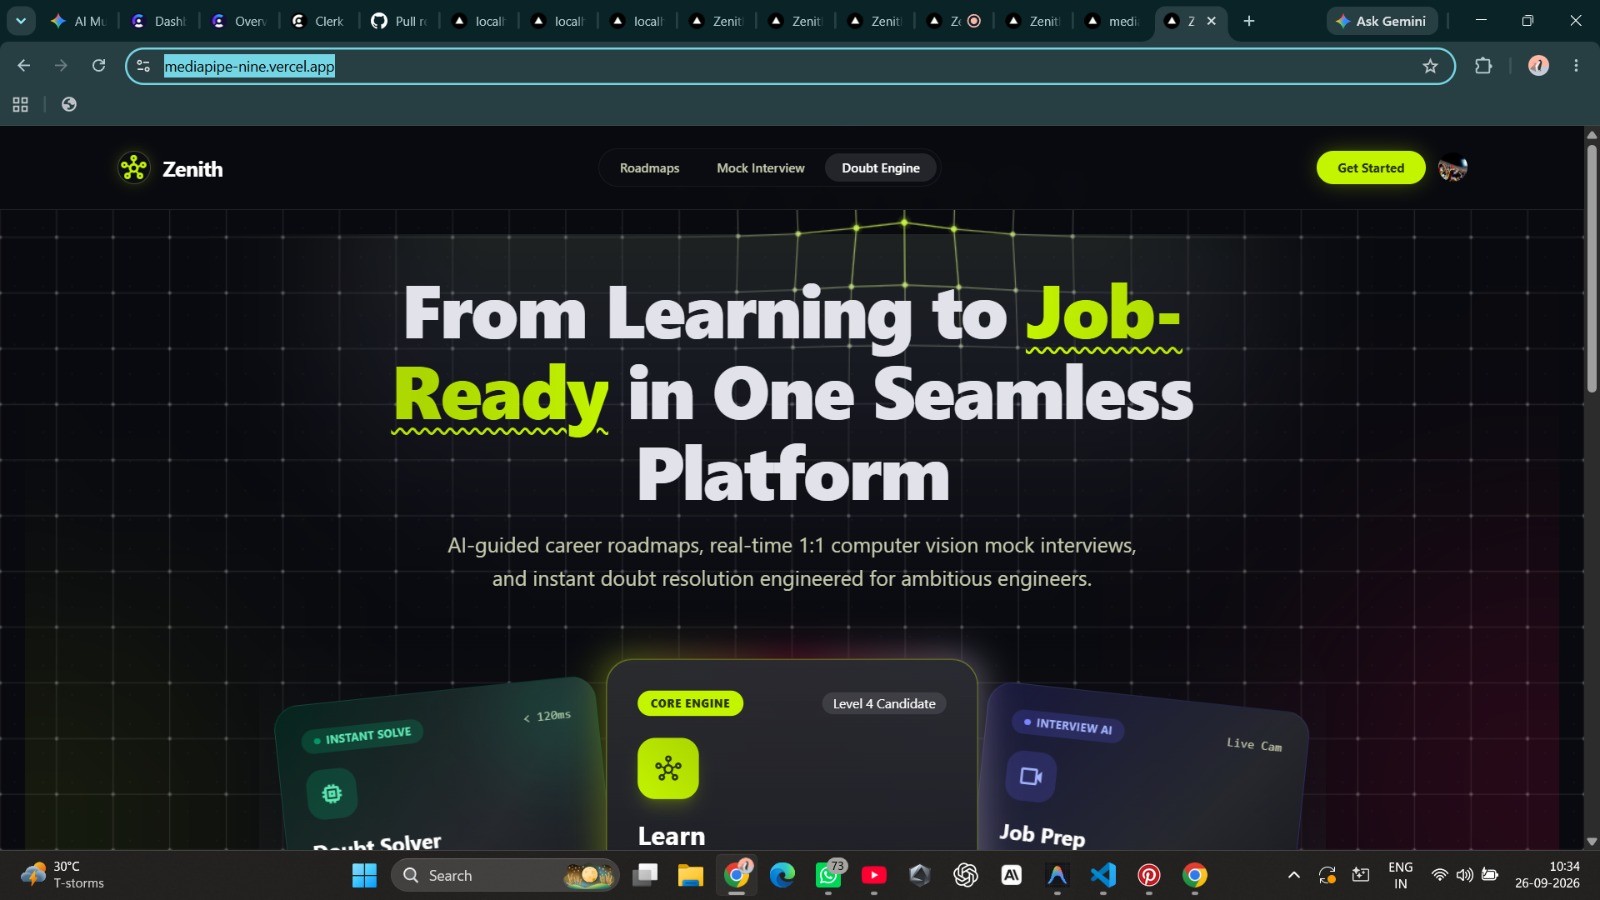Click the Doubt Solver chip icon
Image resolution: width=1600 pixels, height=900 pixels.
(x=332, y=793)
